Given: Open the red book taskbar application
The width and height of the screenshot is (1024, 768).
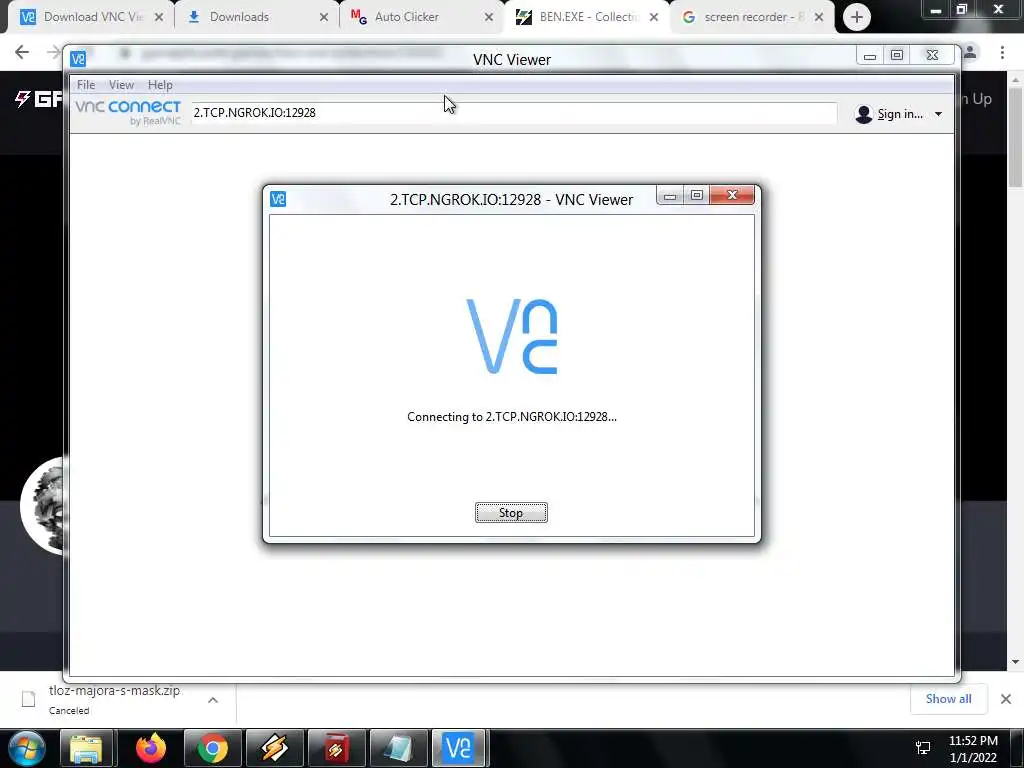Looking at the screenshot, I should pos(336,748).
